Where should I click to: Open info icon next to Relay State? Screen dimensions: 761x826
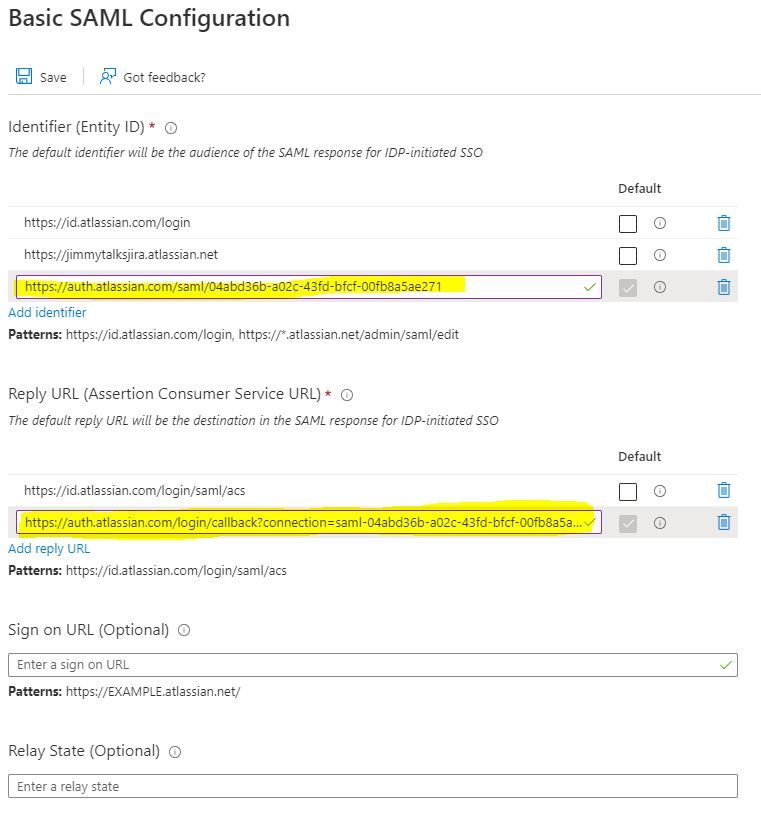pos(175,752)
